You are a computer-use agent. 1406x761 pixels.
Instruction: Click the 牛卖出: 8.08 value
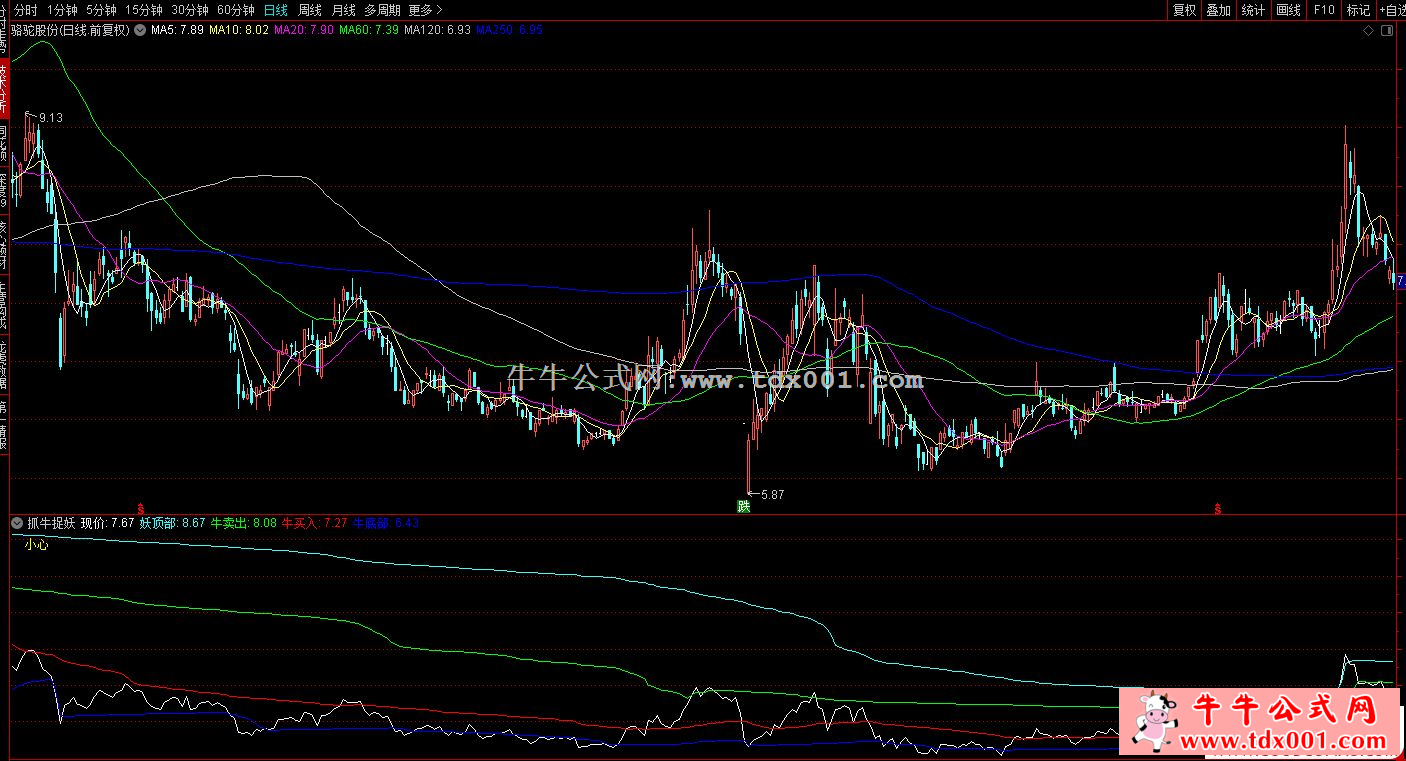click(244, 522)
